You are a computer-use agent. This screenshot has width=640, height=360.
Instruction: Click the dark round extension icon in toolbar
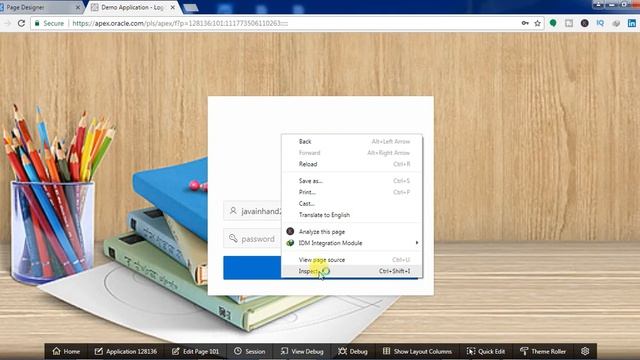pos(584,23)
